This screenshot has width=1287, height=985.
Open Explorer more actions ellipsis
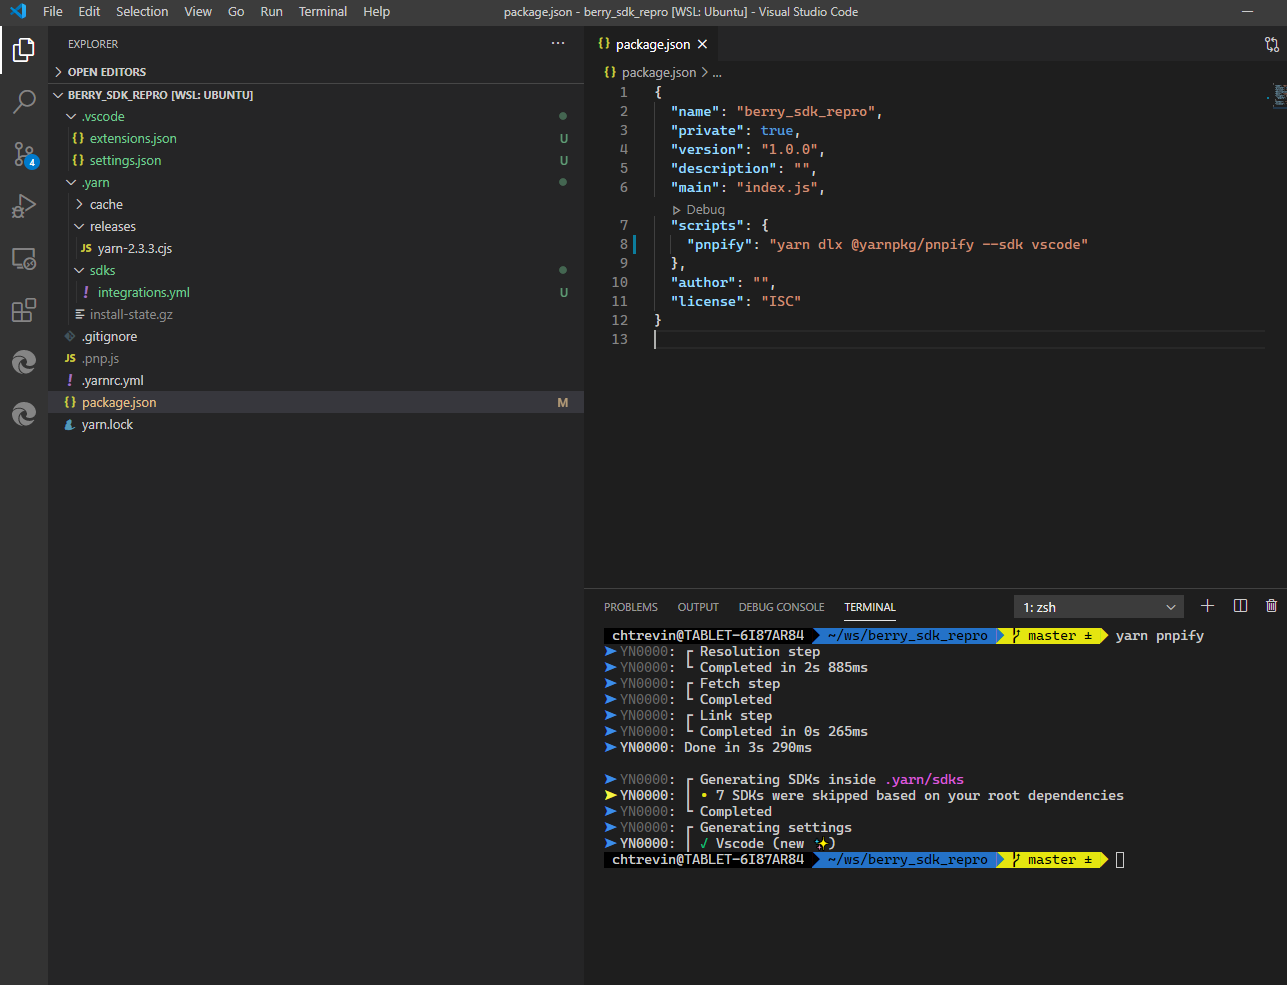[x=558, y=44]
